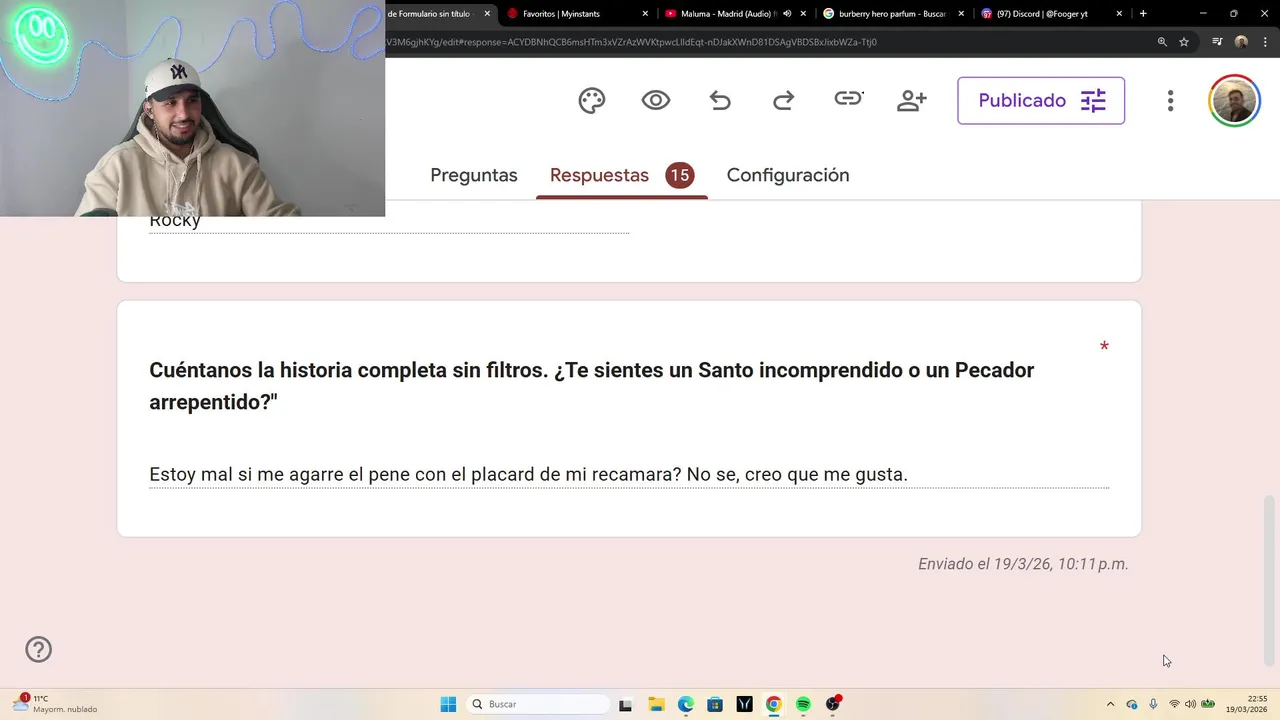
Task: Add collaborators with the person-plus icon
Action: [x=912, y=100]
